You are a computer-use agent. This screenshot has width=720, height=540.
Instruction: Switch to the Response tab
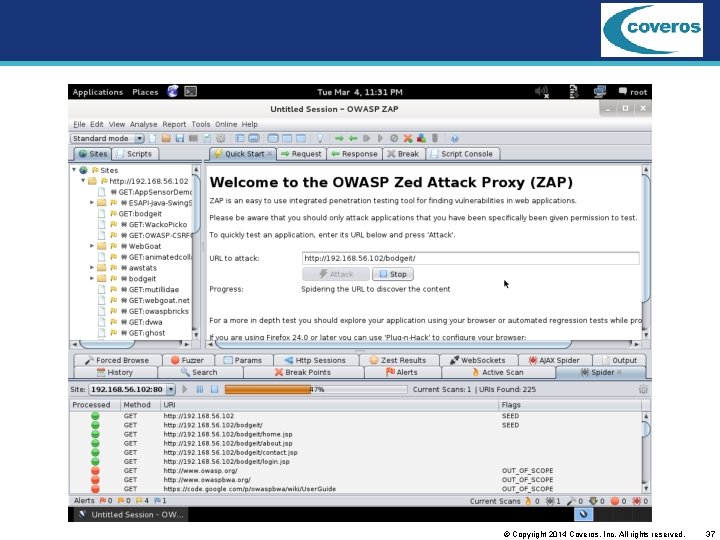tap(354, 154)
